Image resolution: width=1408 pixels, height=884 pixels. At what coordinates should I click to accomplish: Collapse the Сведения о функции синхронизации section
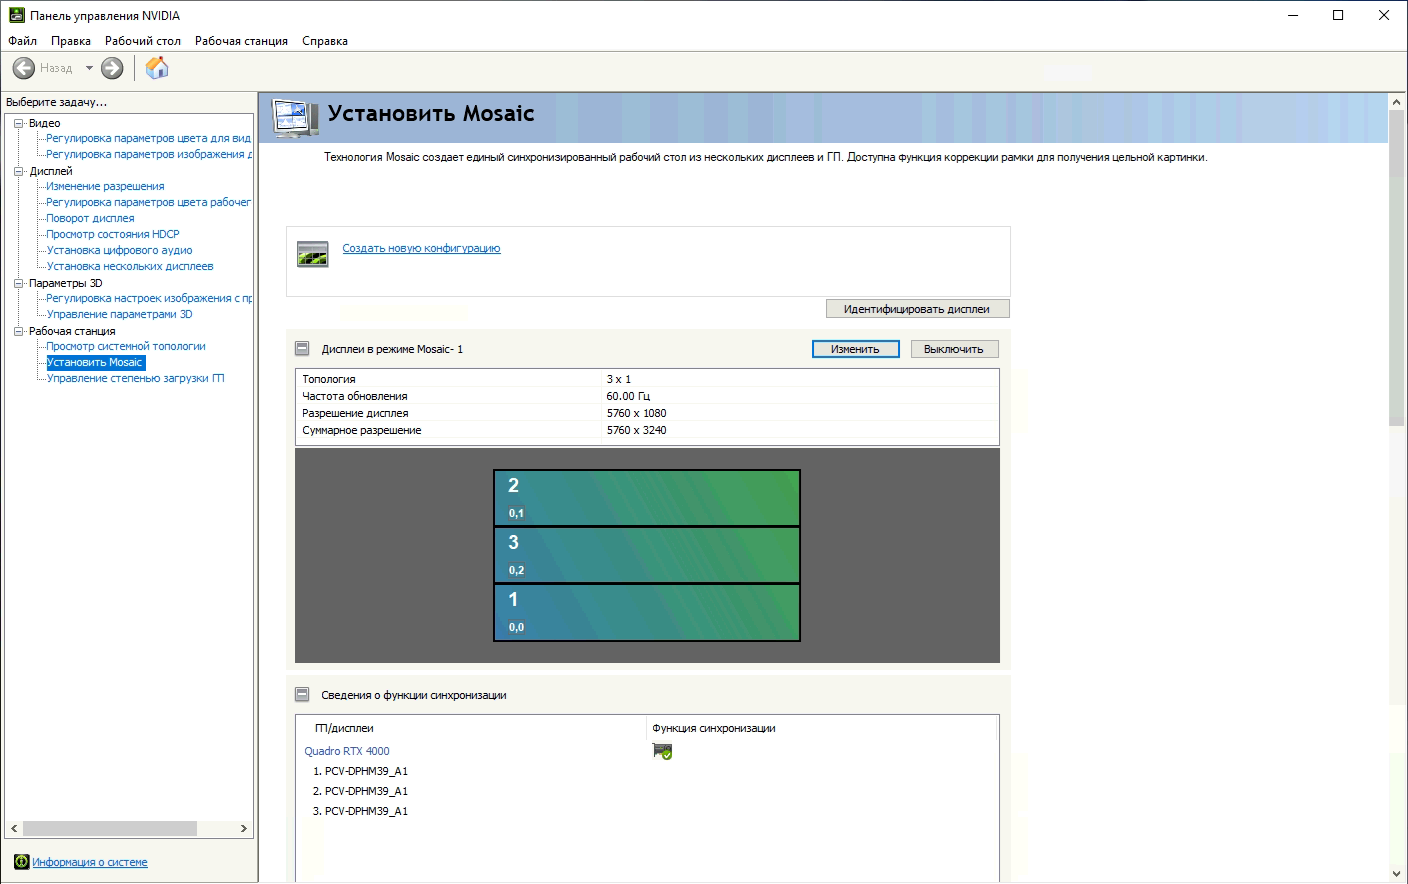302,695
